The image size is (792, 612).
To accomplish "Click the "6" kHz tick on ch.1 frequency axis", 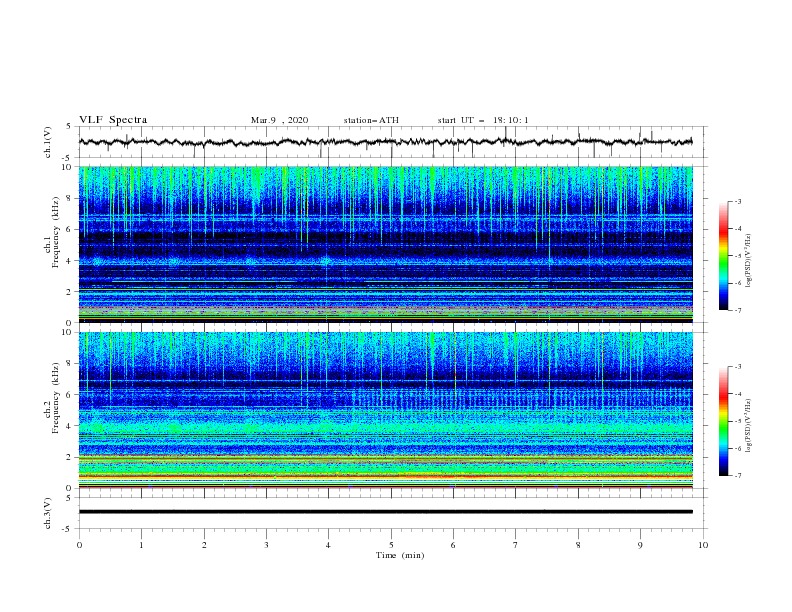I will point(70,229).
